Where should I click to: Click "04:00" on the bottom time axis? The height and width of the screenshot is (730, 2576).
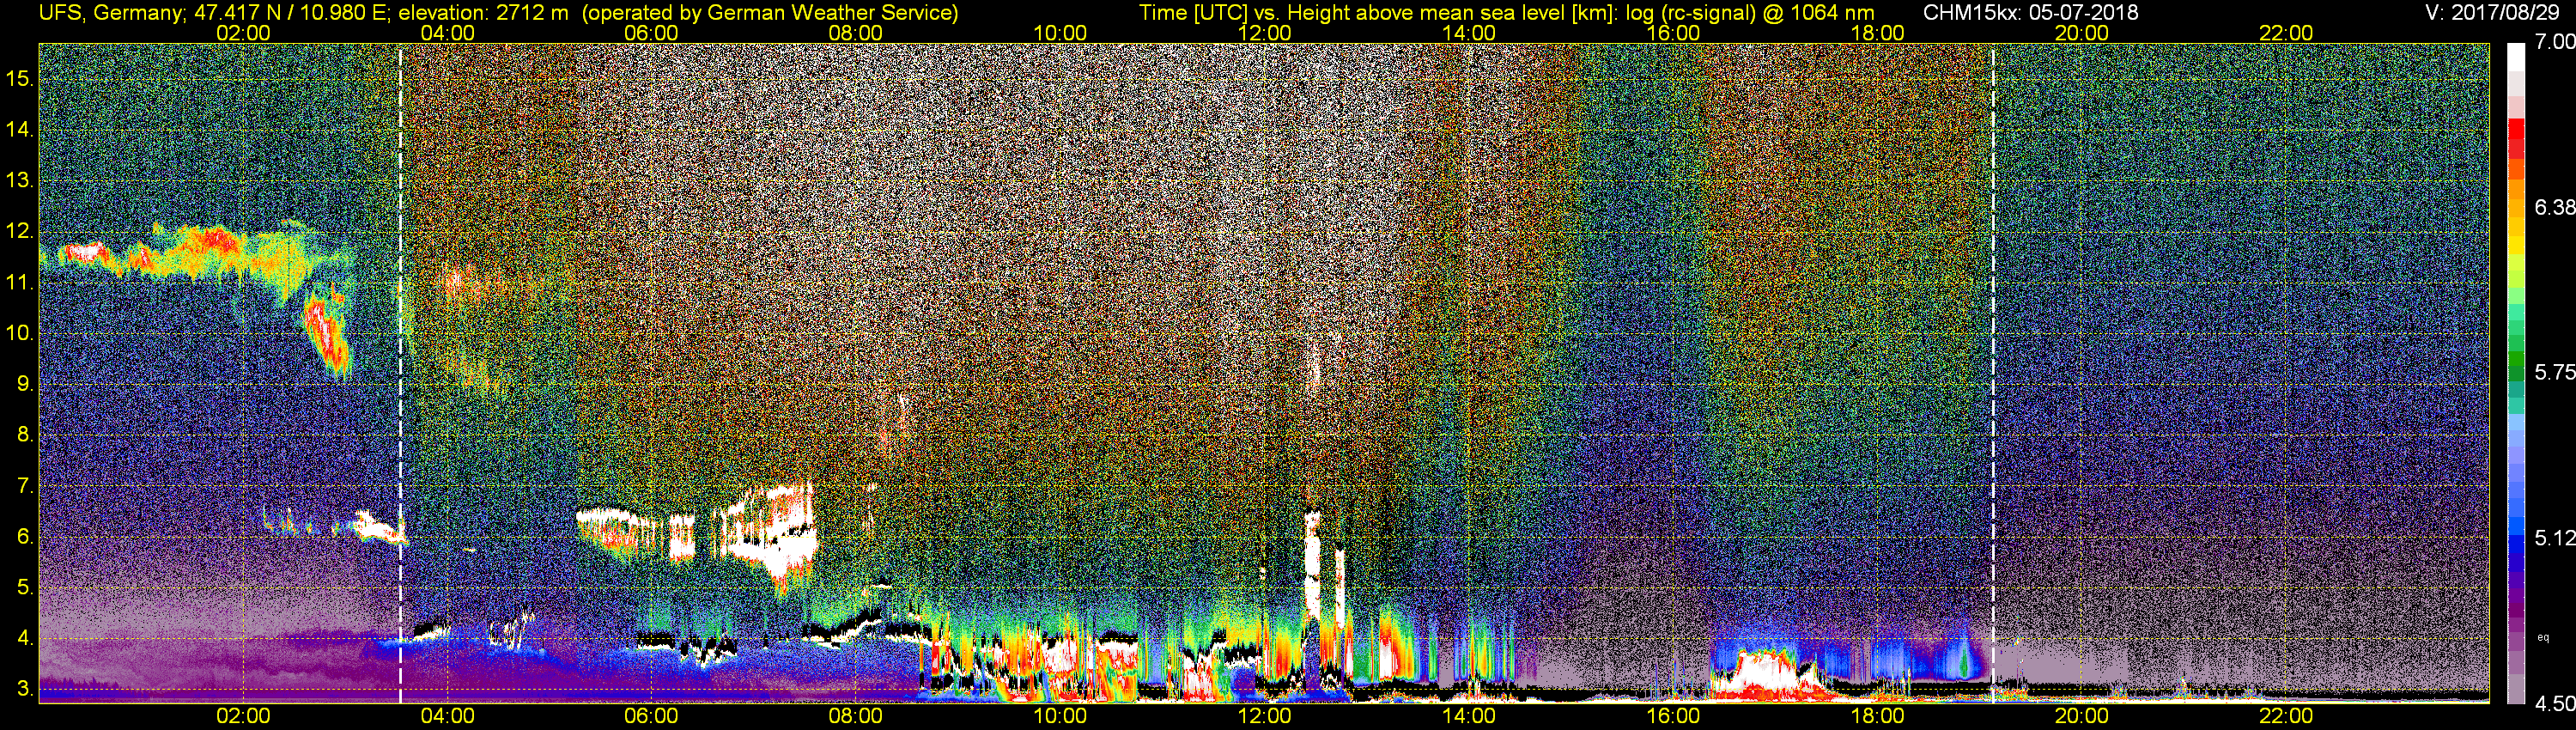tap(447, 716)
